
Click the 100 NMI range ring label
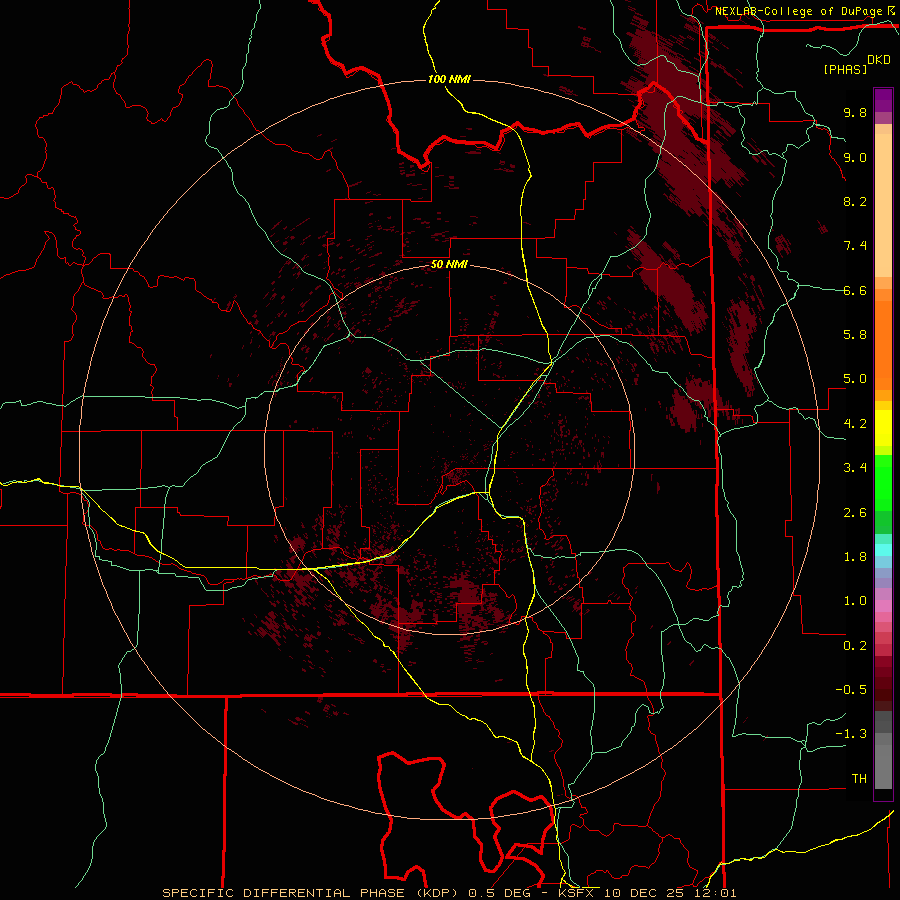(x=449, y=79)
